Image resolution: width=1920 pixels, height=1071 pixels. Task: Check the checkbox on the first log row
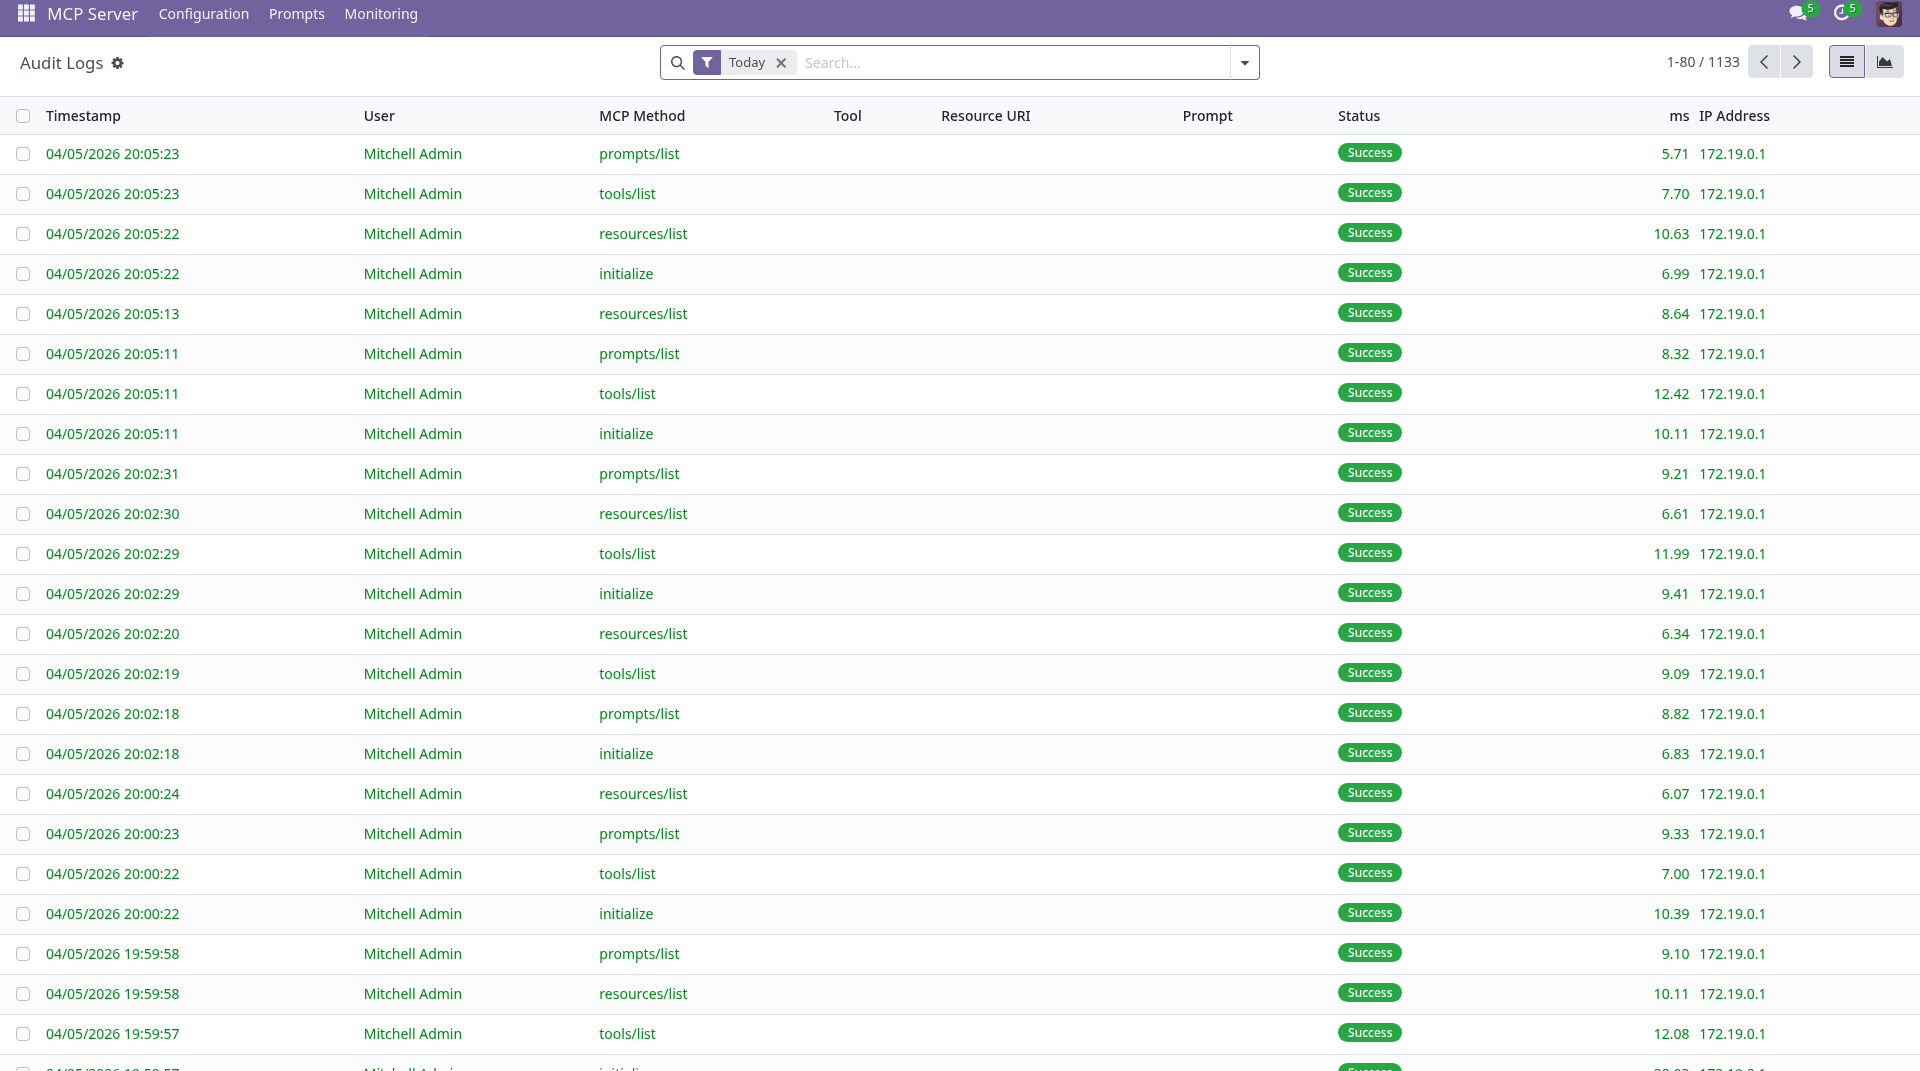click(x=23, y=154)
